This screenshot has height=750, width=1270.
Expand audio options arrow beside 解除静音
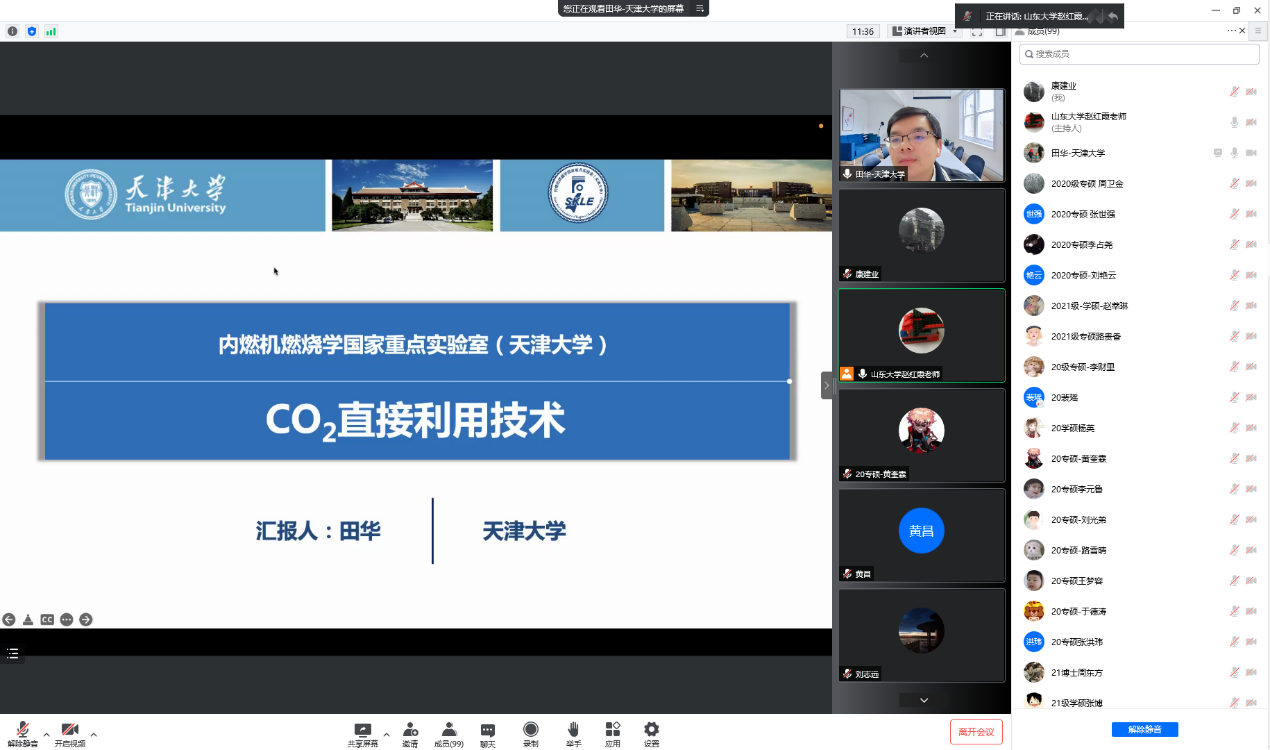pos(46,734)
